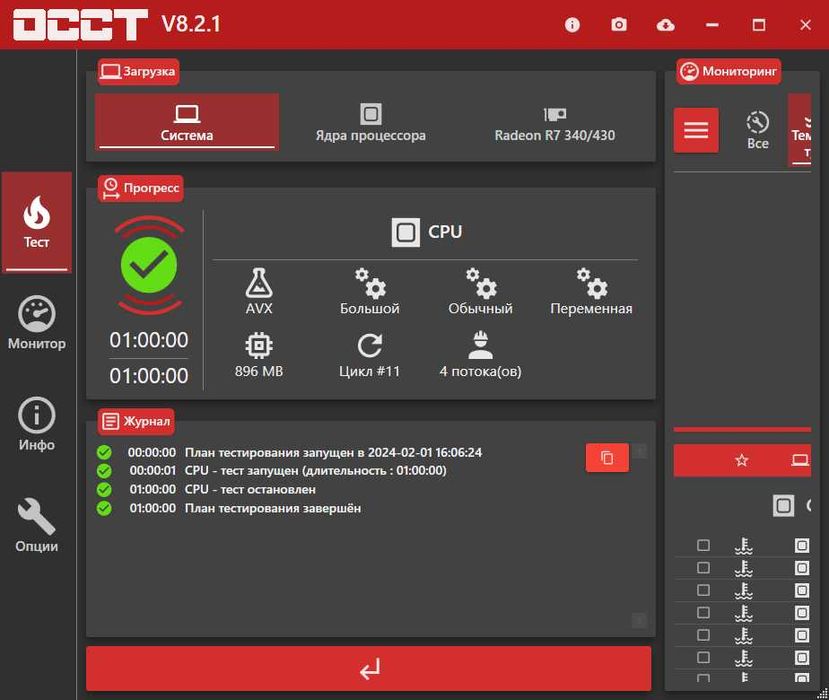Click the CPU chip icon in the sixth sensor row
829x700 pixels.
(802, 658)
